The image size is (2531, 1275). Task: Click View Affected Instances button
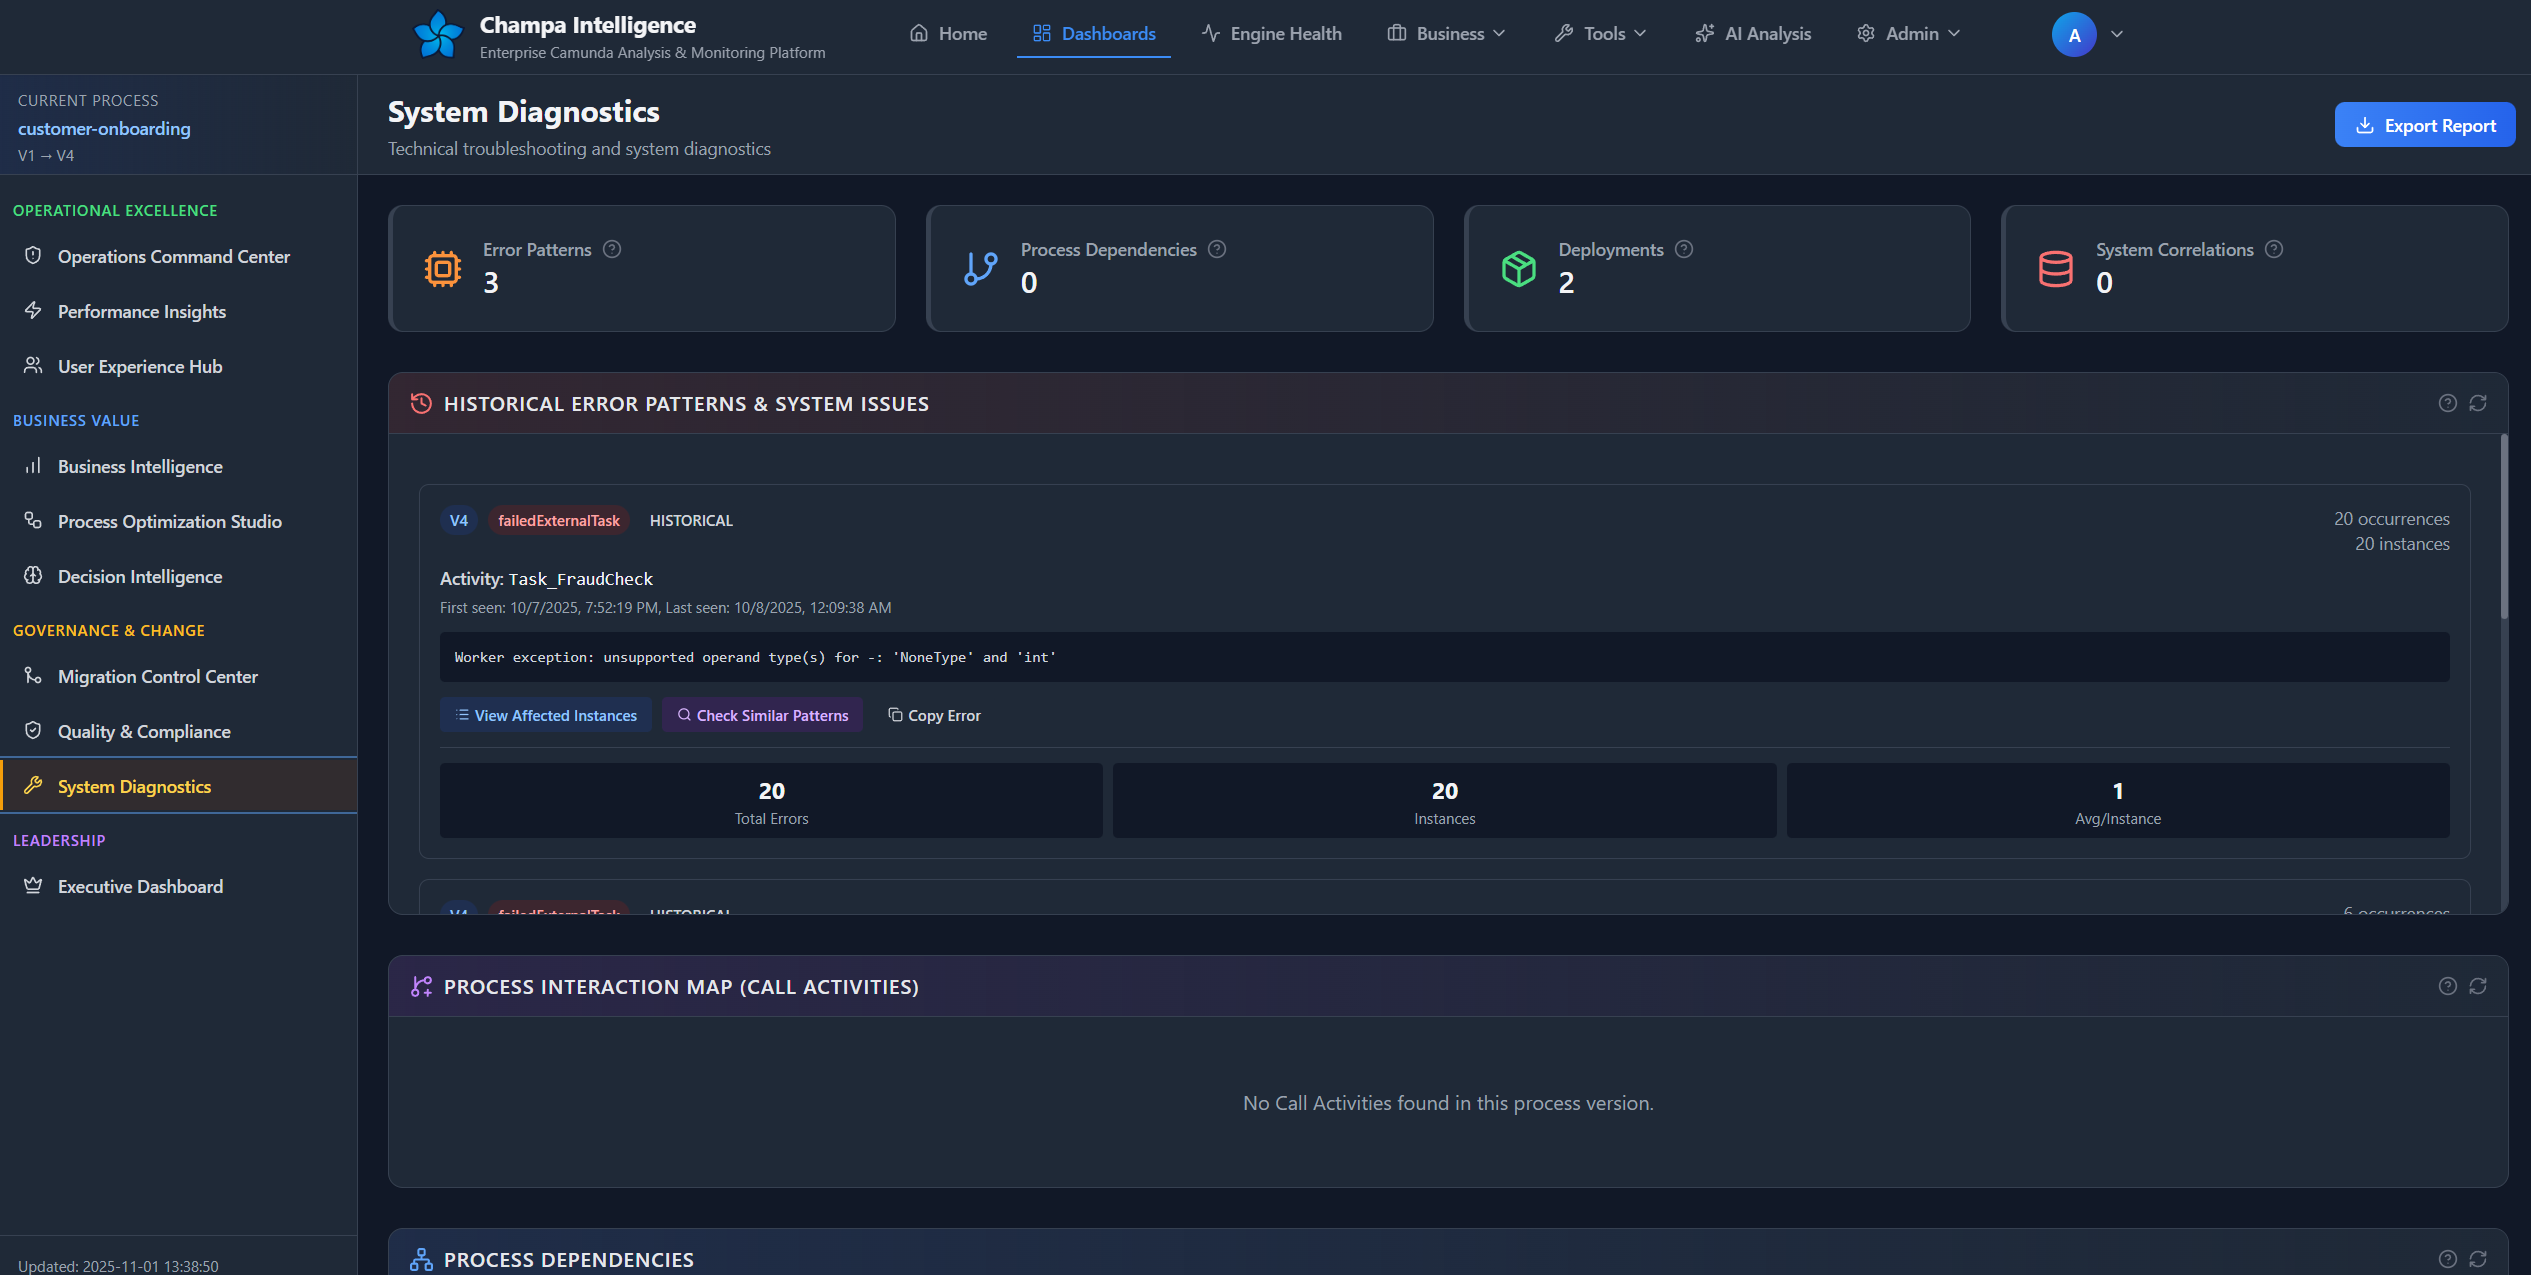(x=546, y=715)
